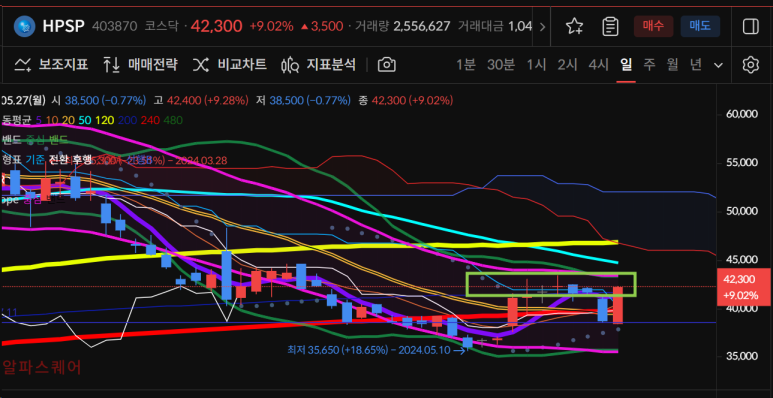Click the 코스닥 market label
Image resolution: width=773 pixels, height=398 pixels.
[x=162, y=26]
